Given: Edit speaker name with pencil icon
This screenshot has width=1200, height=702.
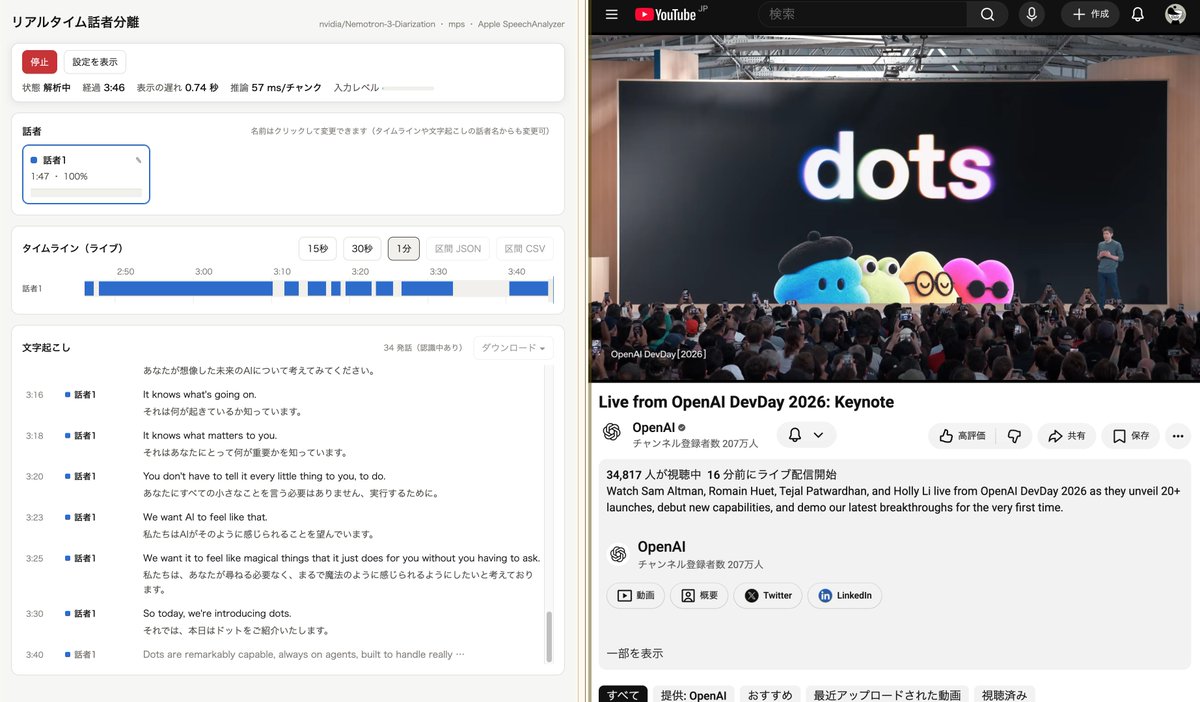Looking at the screenshot, I should coord(138,160).
